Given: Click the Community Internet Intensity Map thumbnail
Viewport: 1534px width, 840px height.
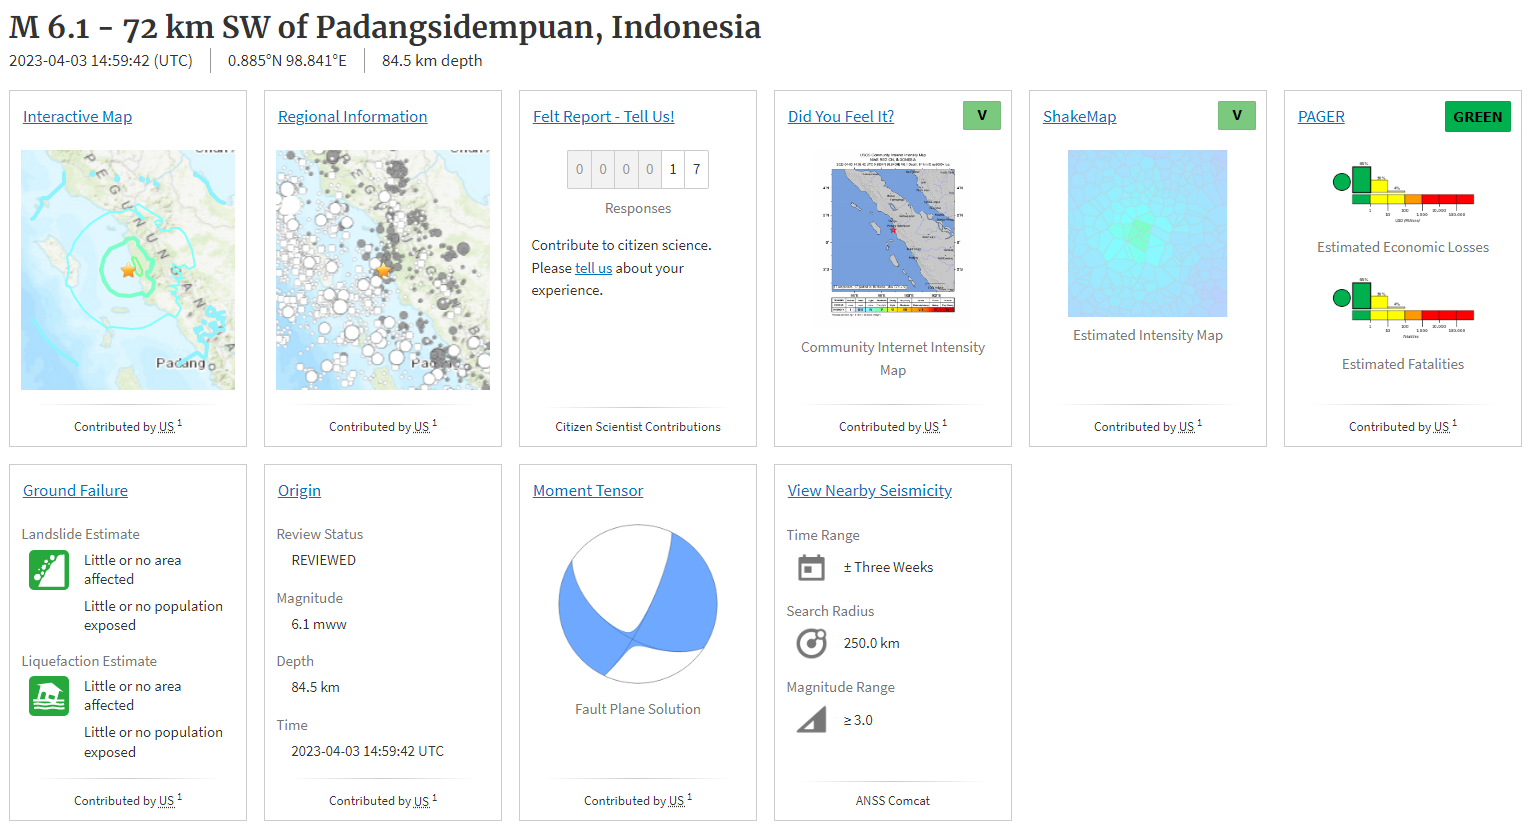Looking at the screenshot, I should click(893, 237).
